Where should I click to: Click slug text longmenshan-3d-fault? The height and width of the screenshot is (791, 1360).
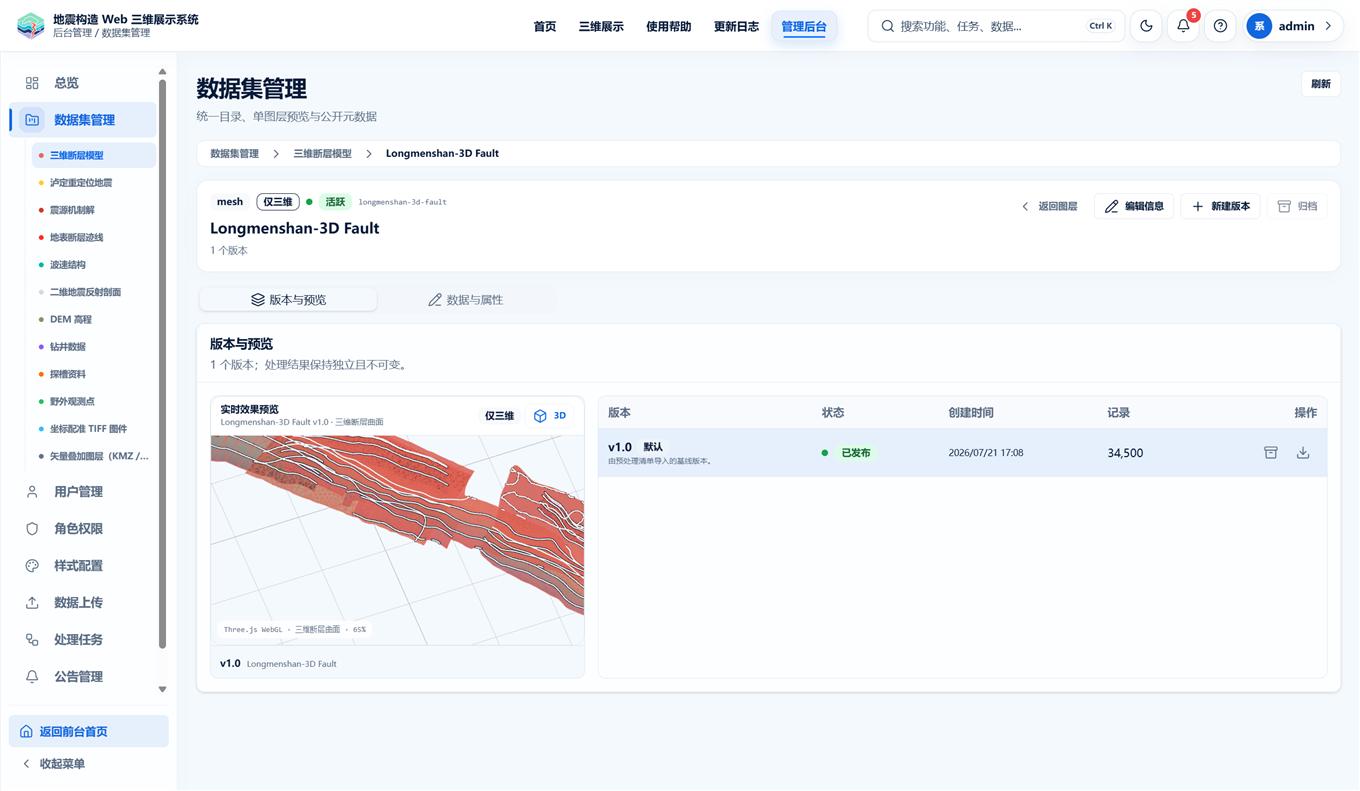[x=402, y=202]
